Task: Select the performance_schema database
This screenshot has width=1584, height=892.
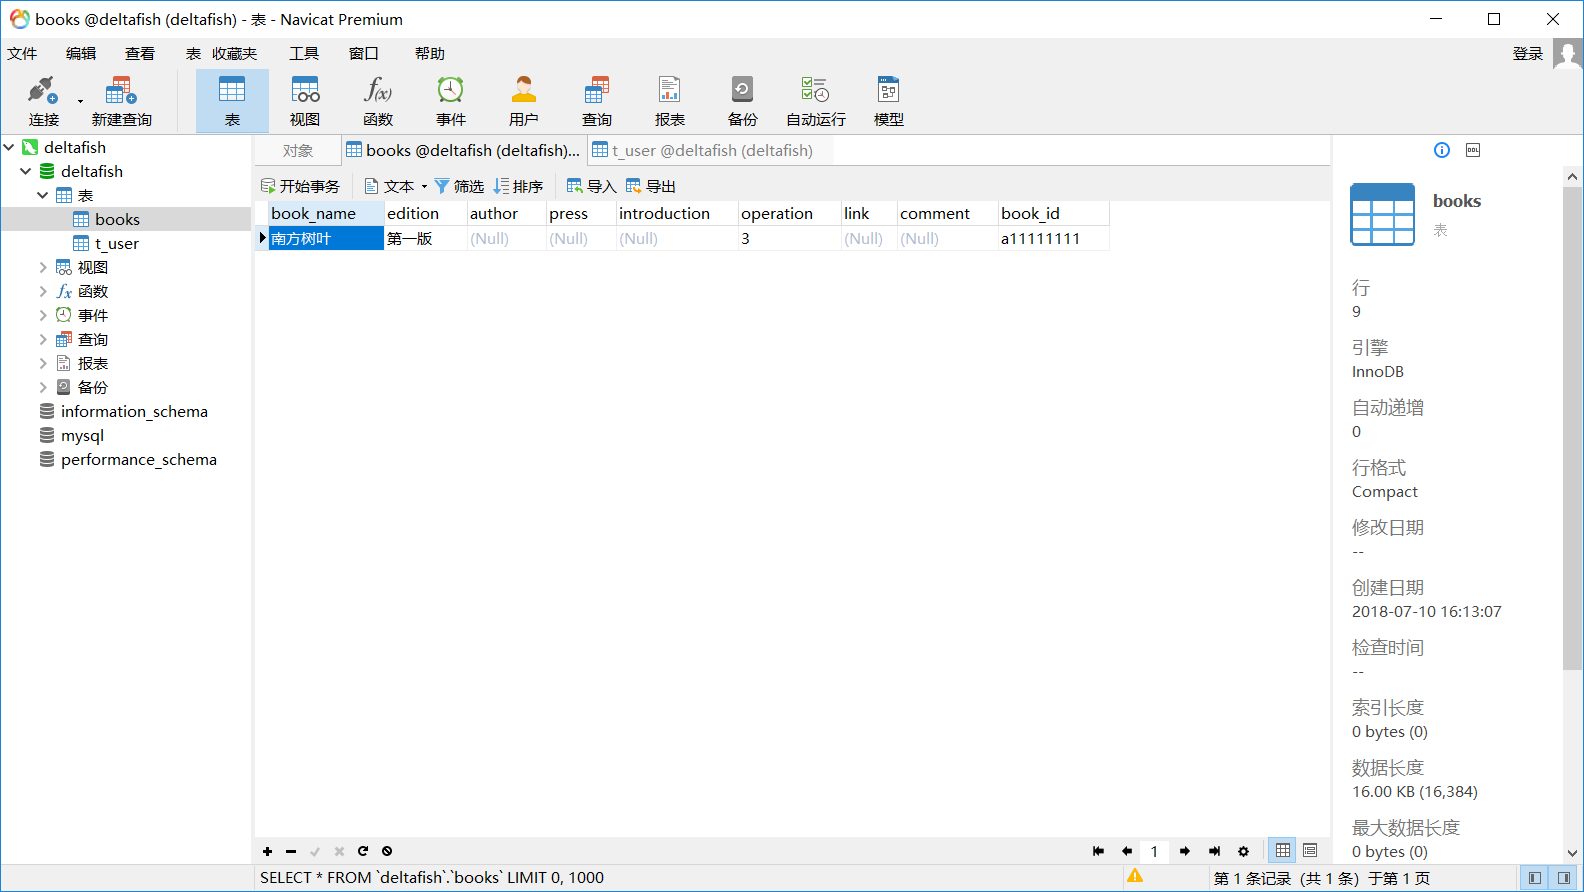Action: pyautogui.click(x=138, y=459)
